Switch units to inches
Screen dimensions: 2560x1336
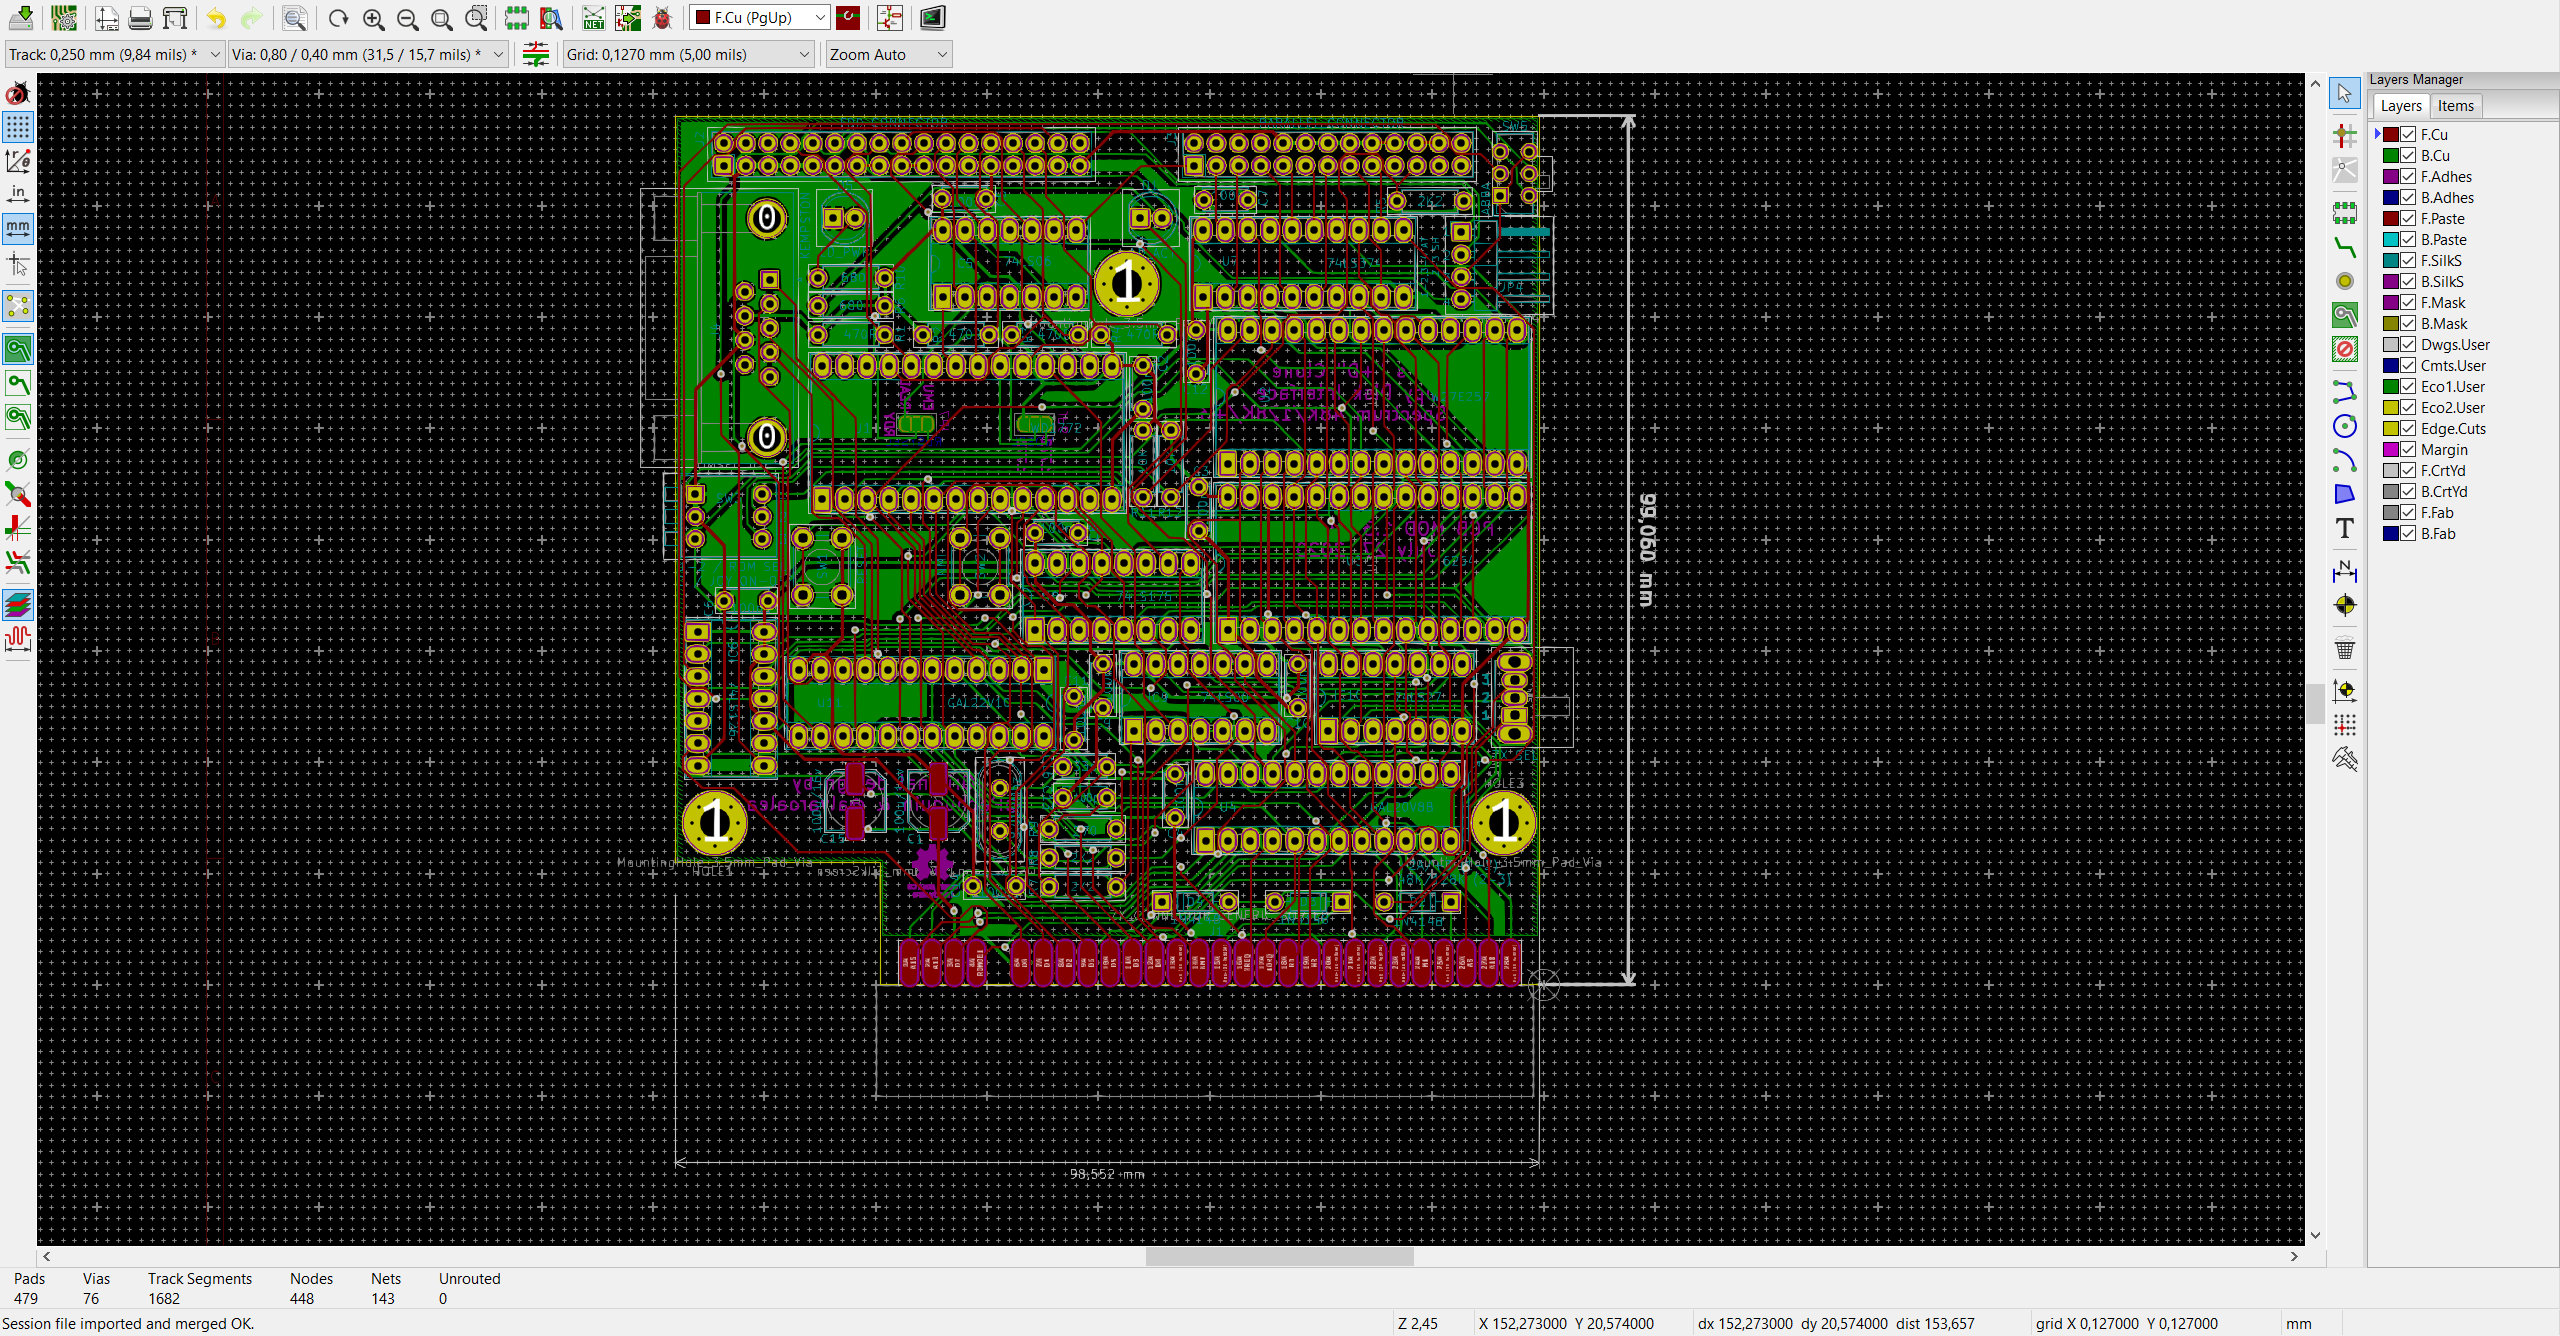point(18,194)
